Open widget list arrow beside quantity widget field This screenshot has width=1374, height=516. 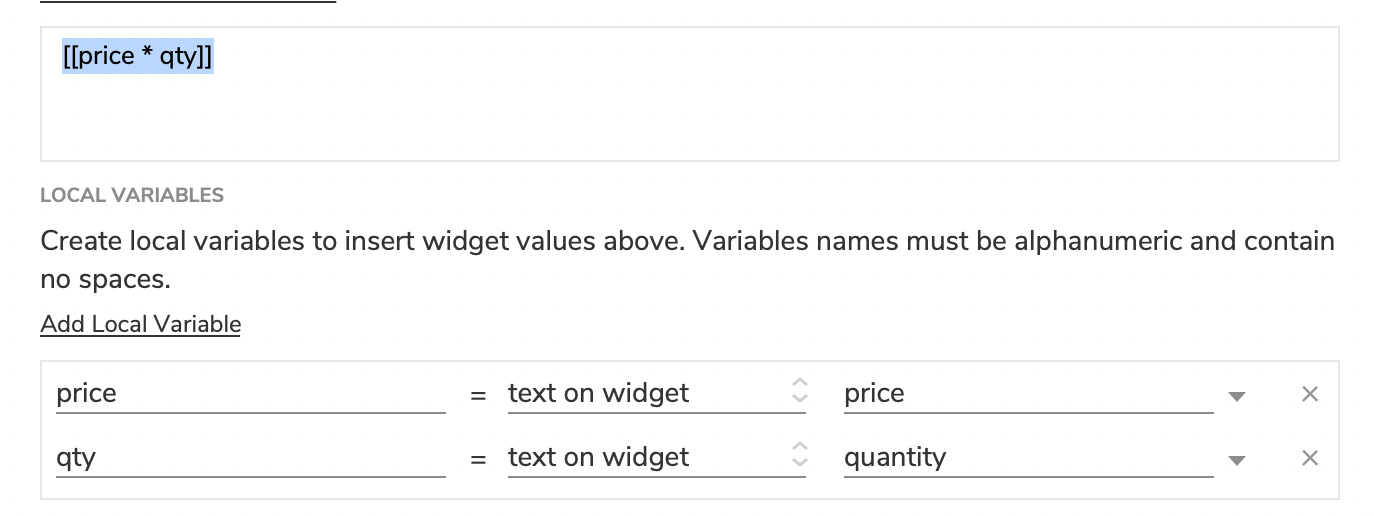(x=1237, y=460)
